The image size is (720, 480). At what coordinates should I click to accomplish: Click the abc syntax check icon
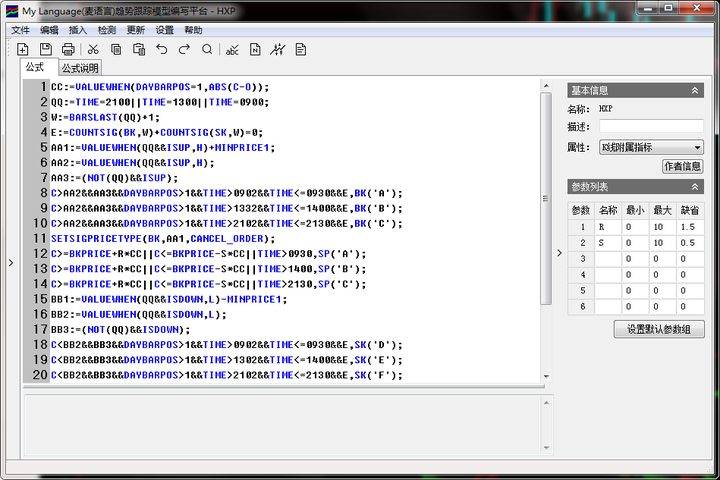pos(233,49)
